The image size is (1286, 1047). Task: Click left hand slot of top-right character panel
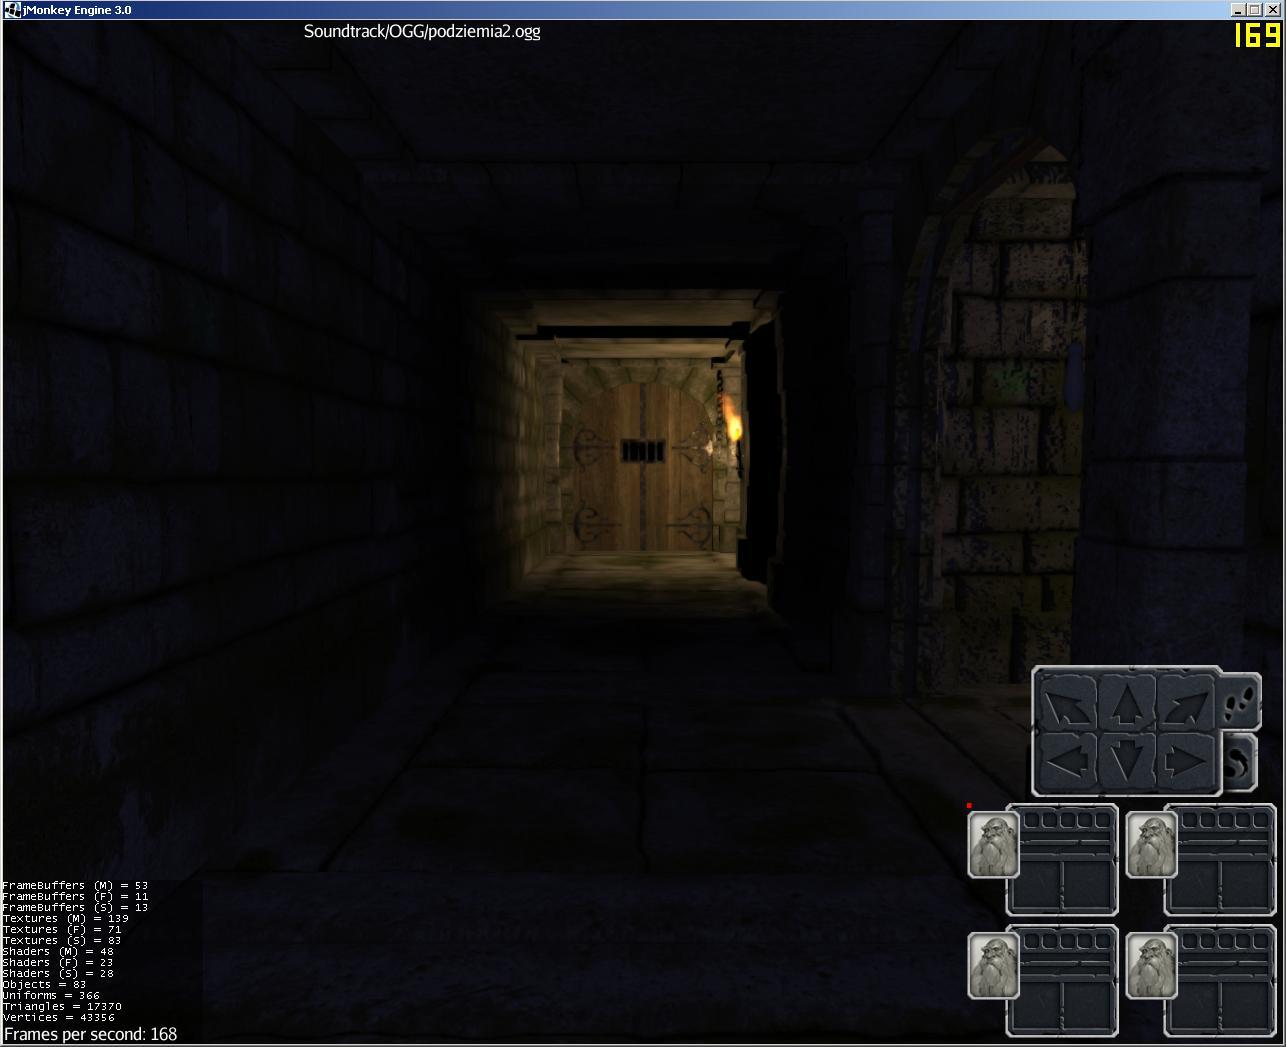tap(1197, 883)
